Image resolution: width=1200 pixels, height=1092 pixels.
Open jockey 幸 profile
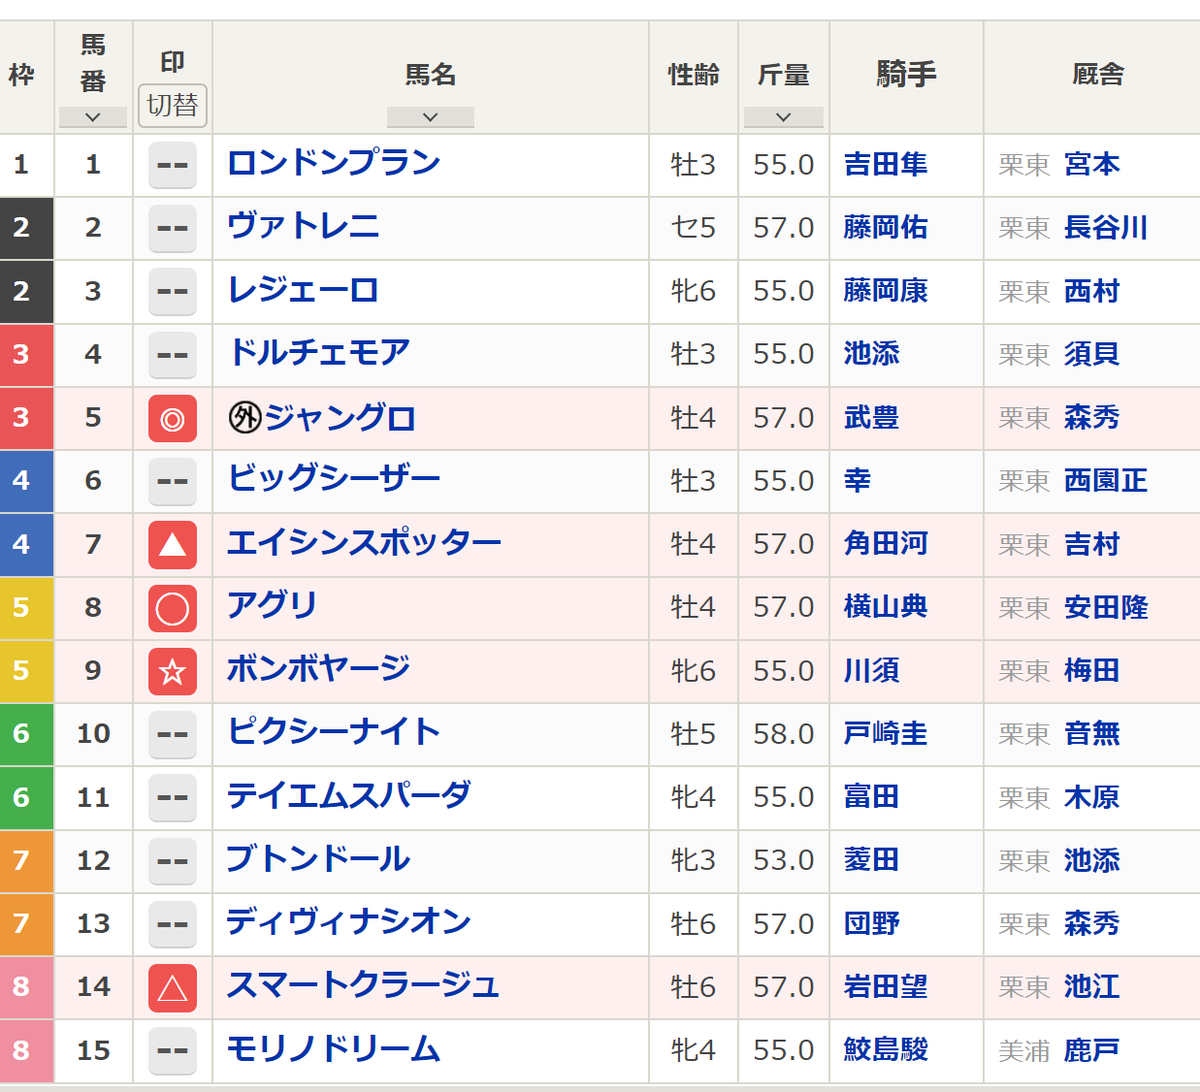858,481
